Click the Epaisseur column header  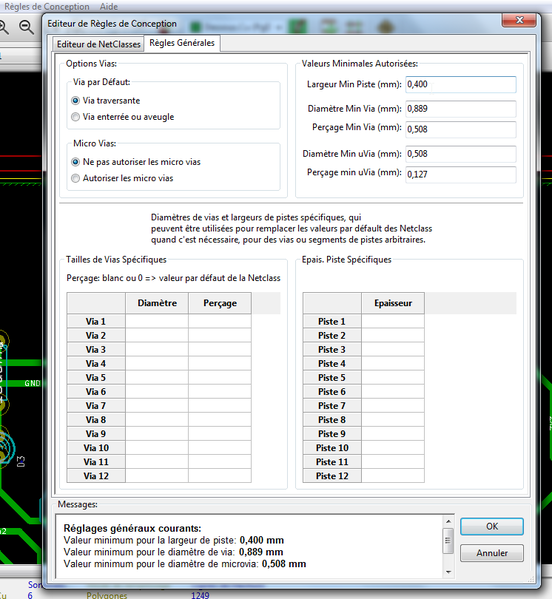(393, 303)
